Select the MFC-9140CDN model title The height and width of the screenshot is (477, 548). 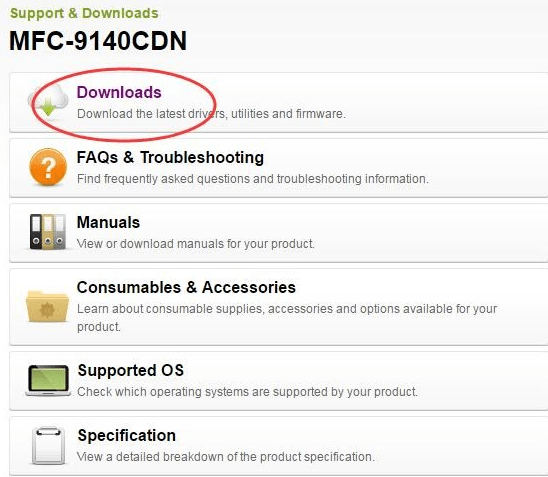tap(98, 41)
